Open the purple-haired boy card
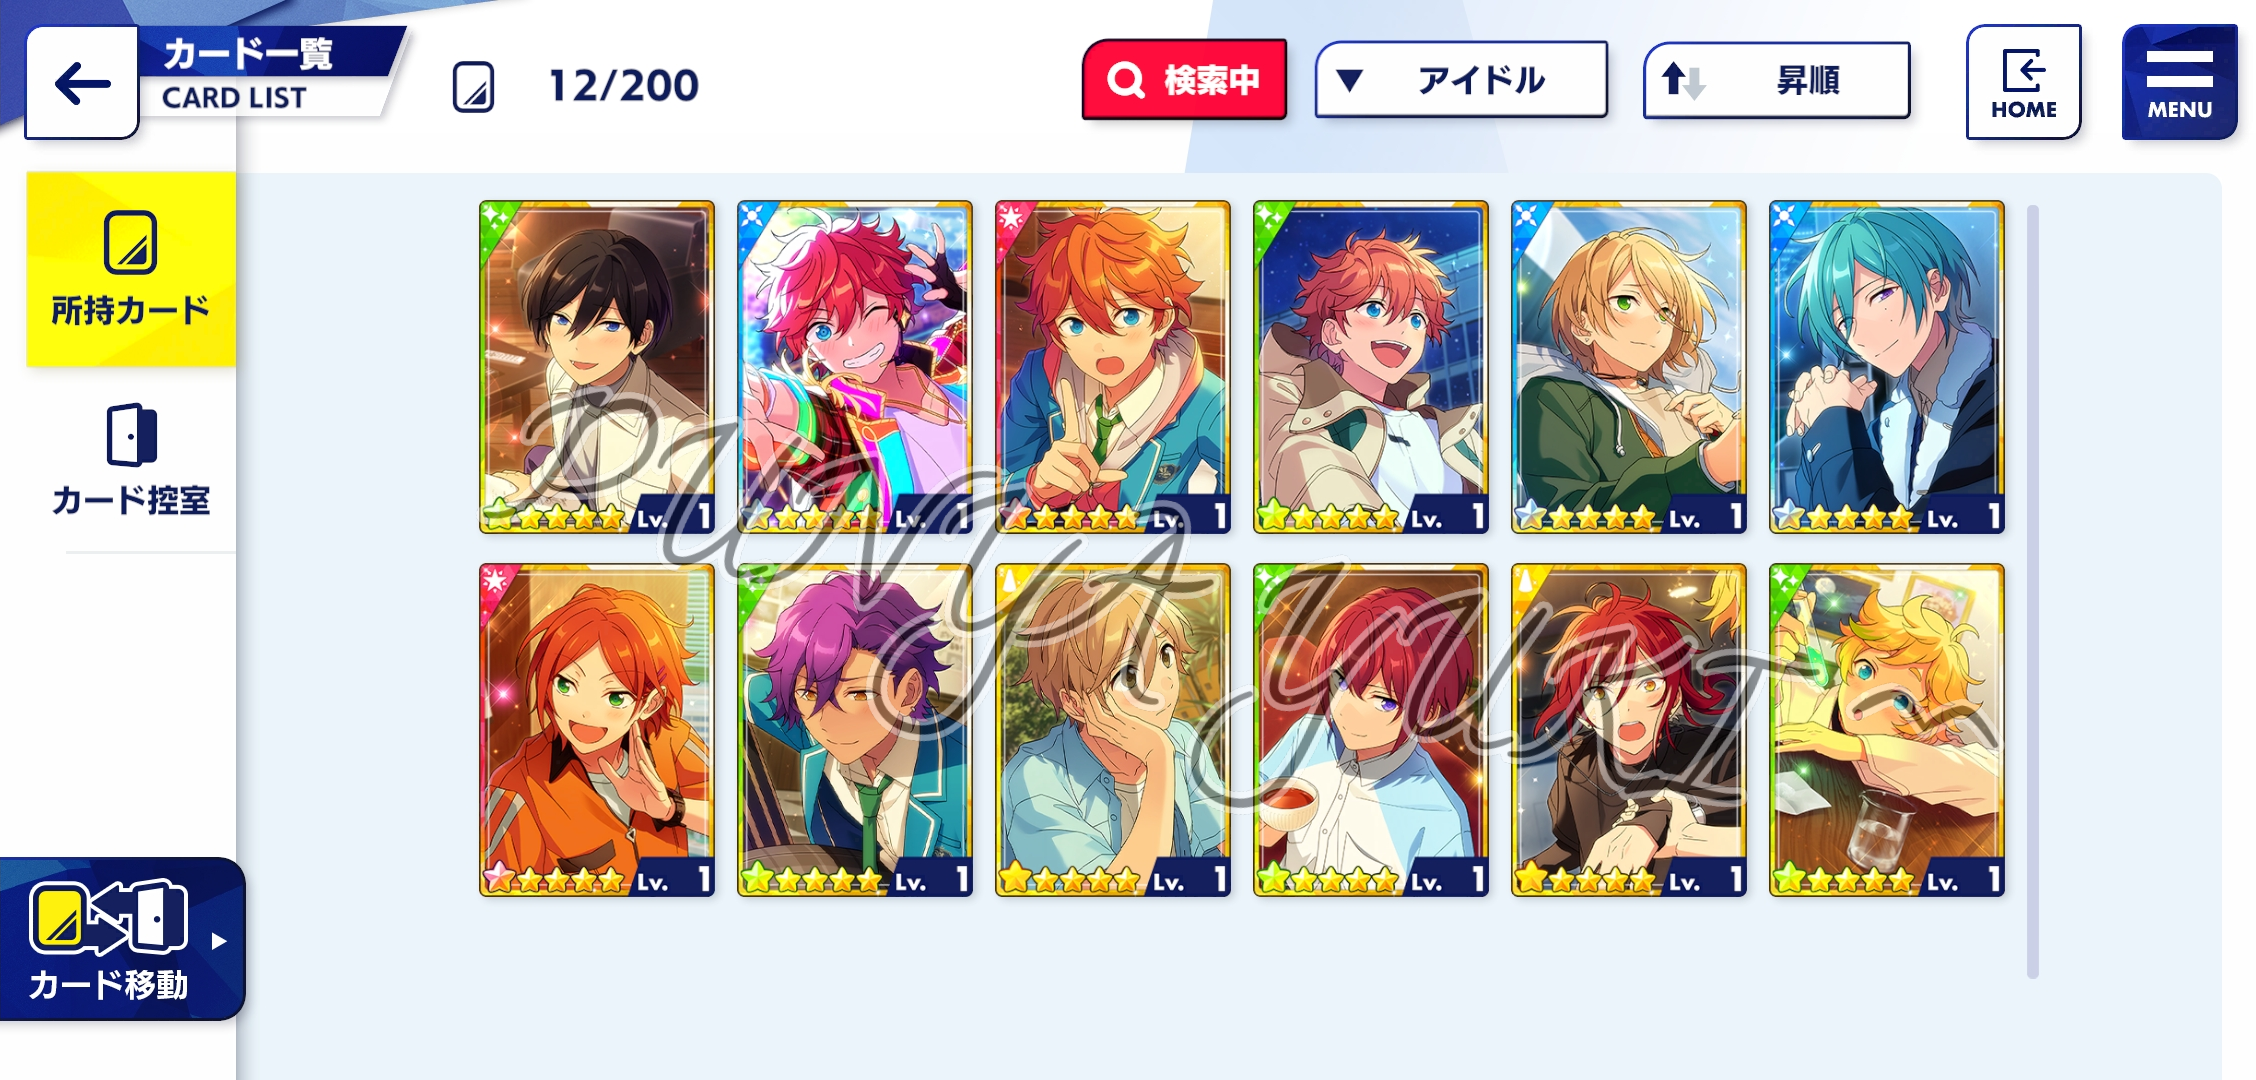 click(x=855, y=730)
